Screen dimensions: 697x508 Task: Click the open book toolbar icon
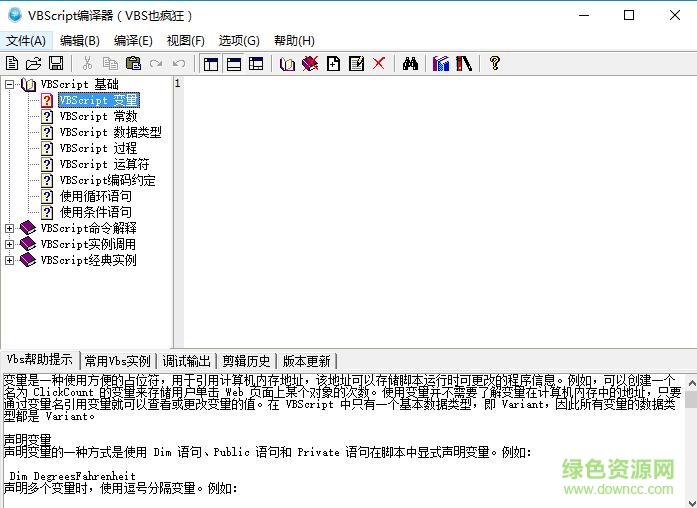point(287,64)
